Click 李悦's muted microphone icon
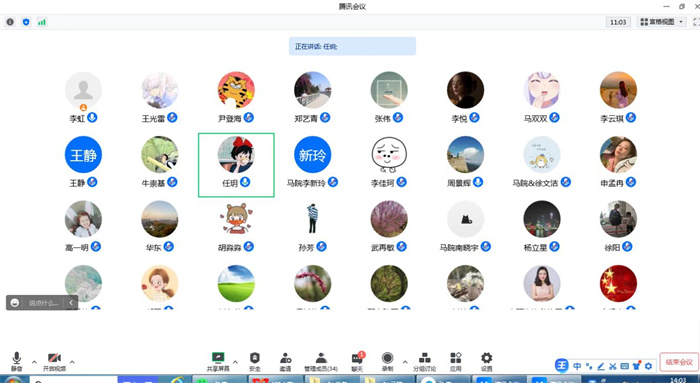The image size is (700, 383). pos(474,117)
